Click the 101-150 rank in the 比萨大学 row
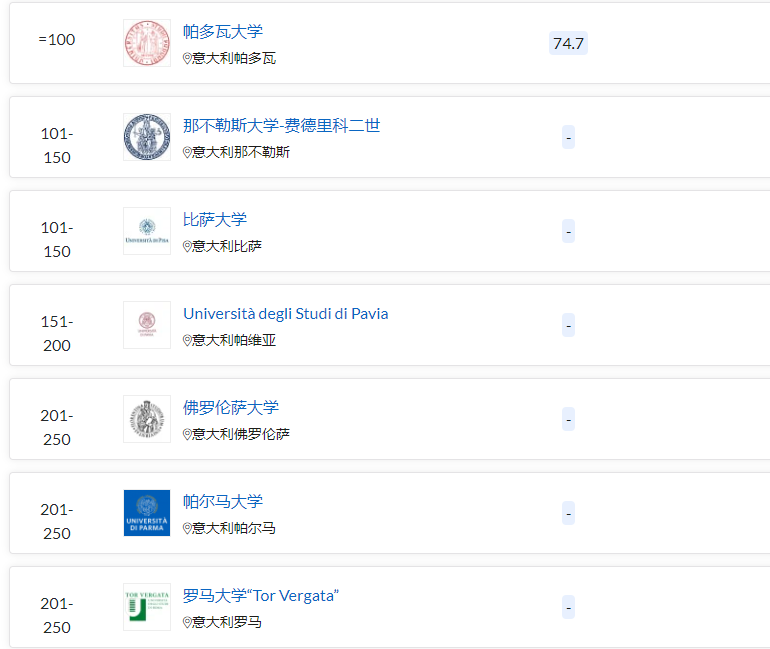This screenshot has width=770, height=649. (57, 239)
